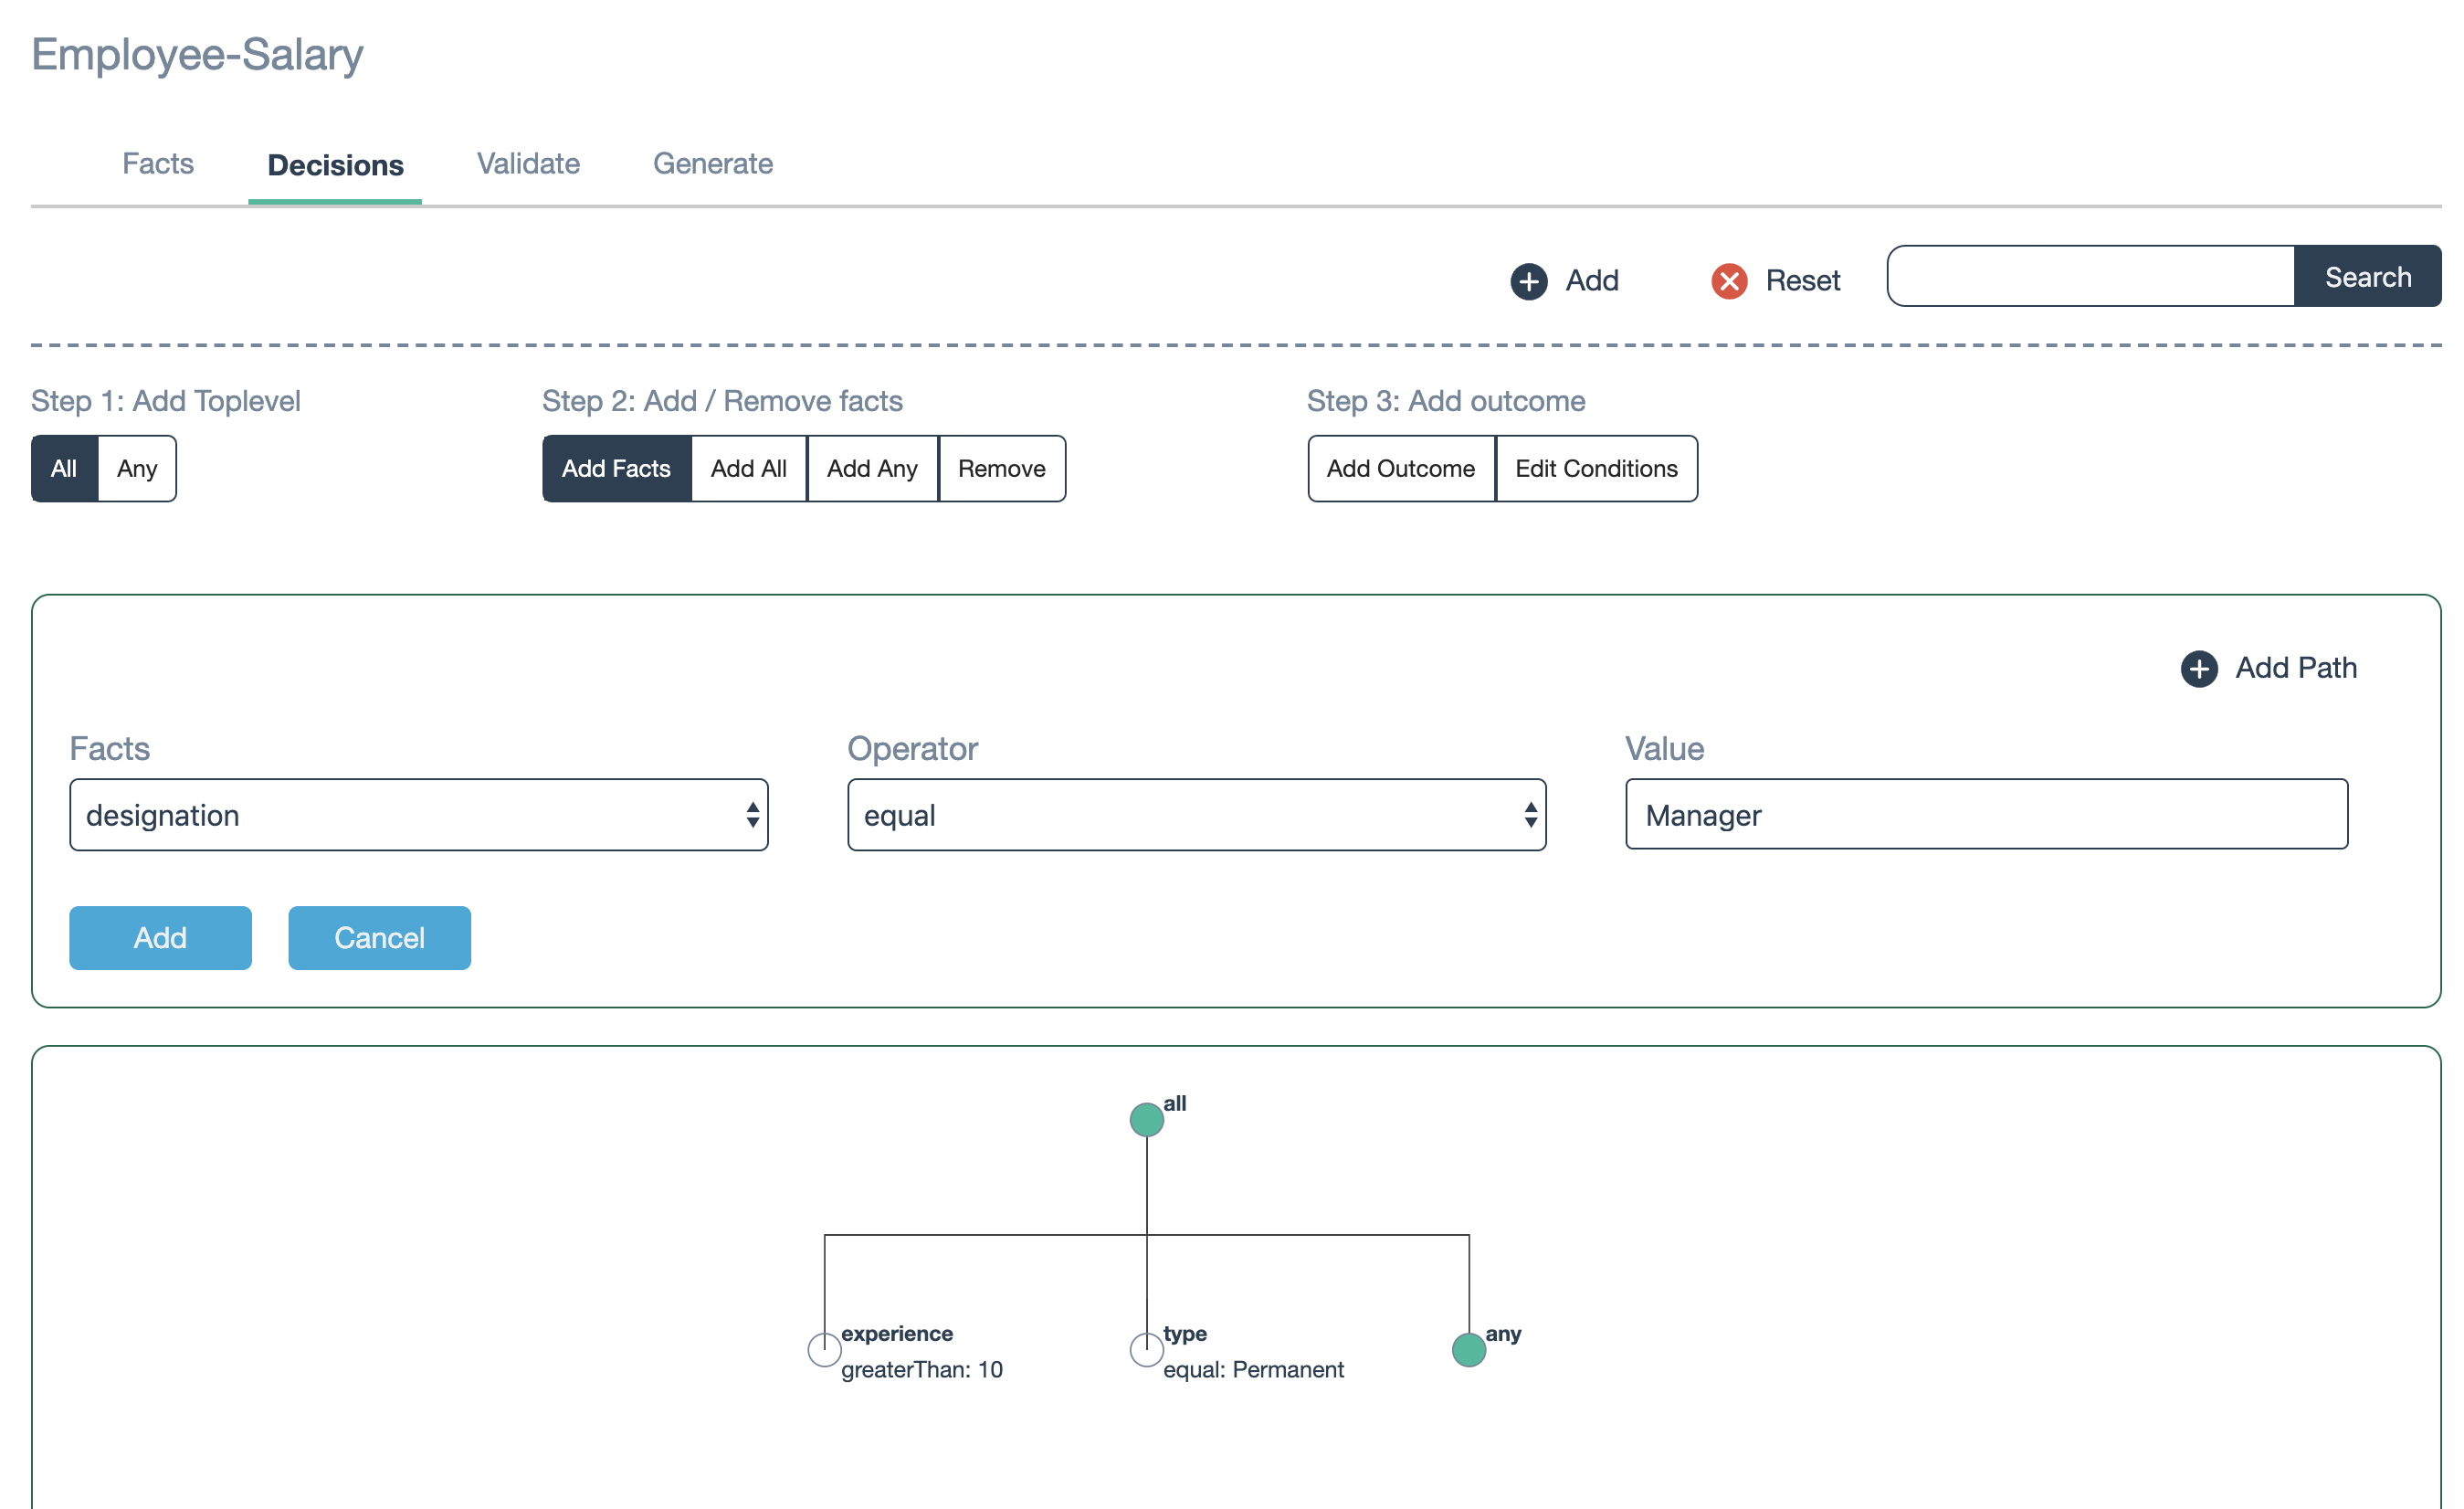Click the red Reset X icon
The height and width of the screenshot is (1509, 2464).
[1730, 279]
